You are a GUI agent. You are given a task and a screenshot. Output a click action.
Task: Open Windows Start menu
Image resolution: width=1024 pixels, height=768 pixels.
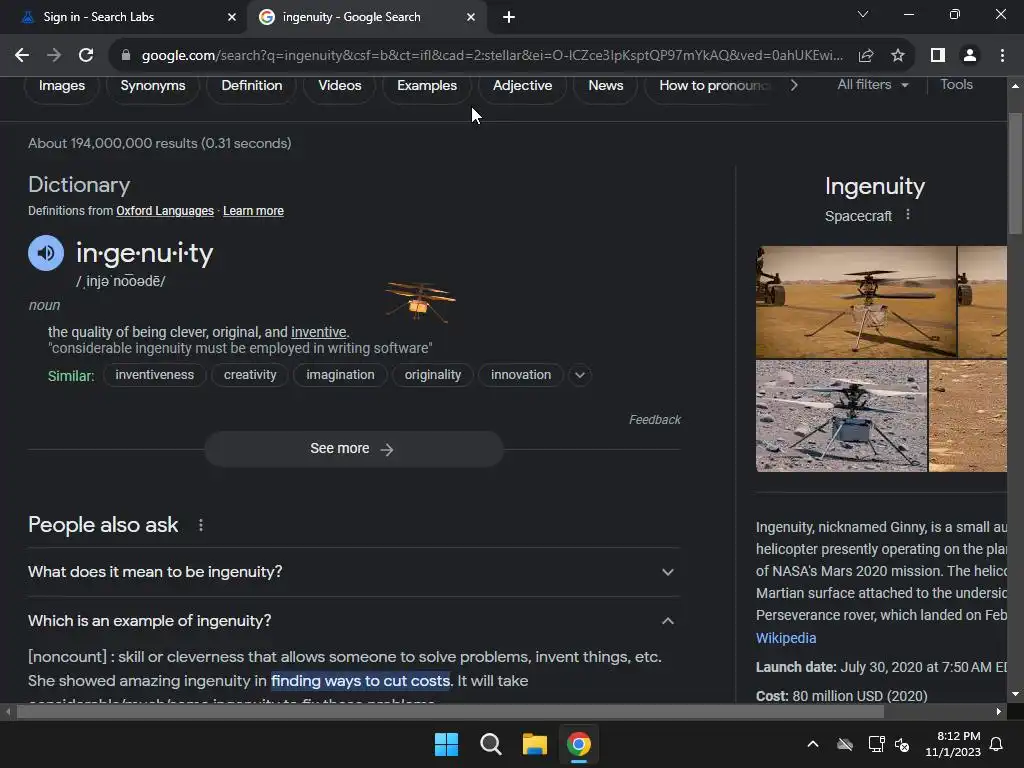coord(447,744)
